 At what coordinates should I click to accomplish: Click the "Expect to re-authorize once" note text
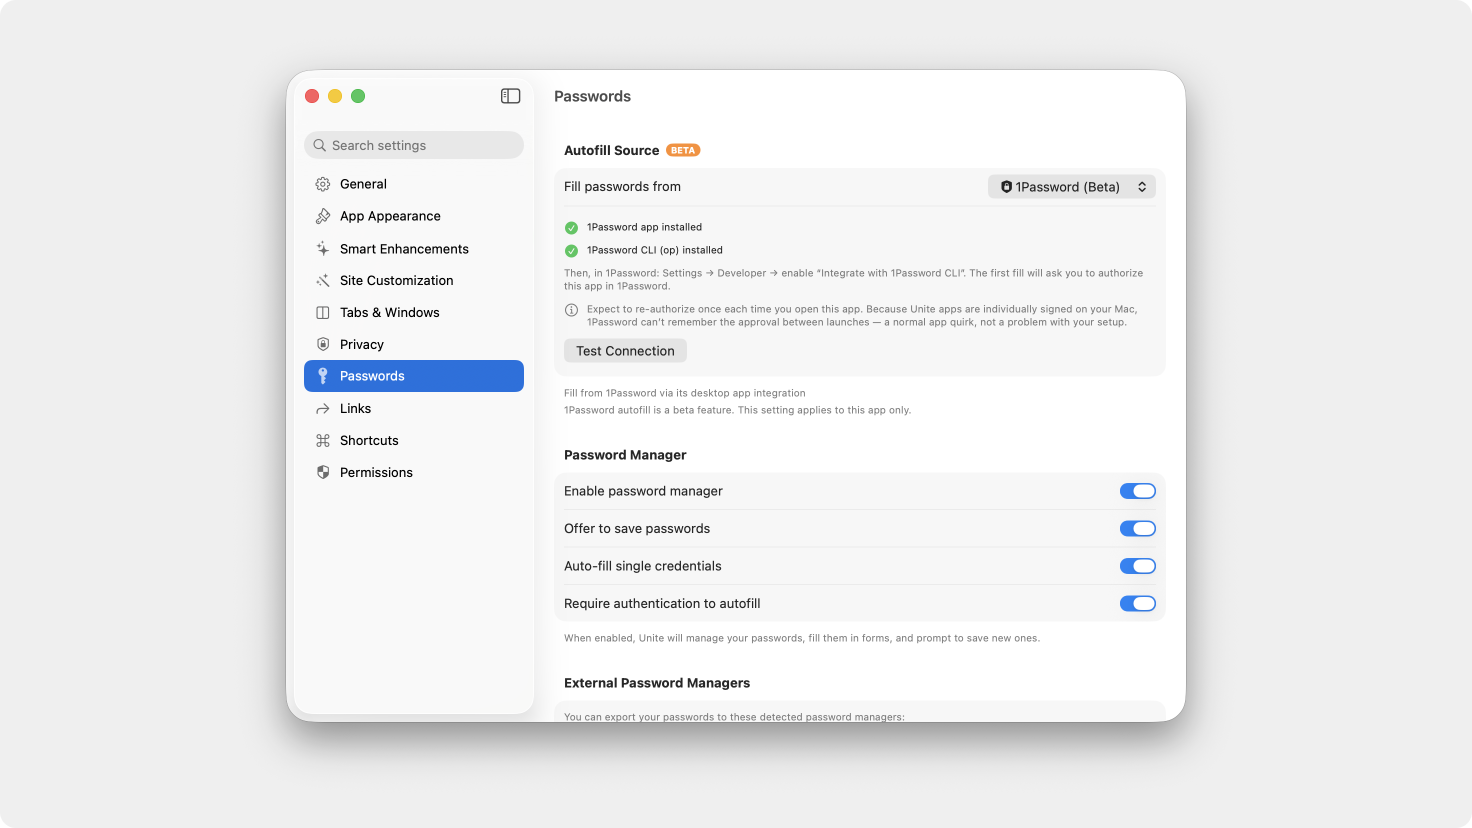(862, 316)
